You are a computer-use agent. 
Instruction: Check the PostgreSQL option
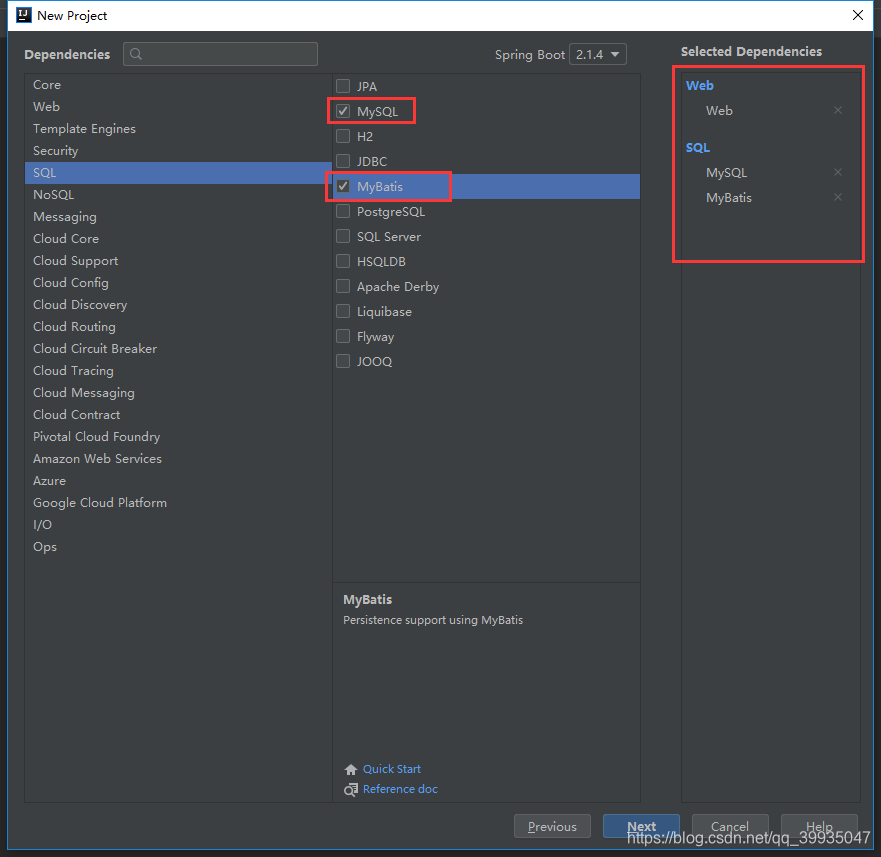[343, 211]
